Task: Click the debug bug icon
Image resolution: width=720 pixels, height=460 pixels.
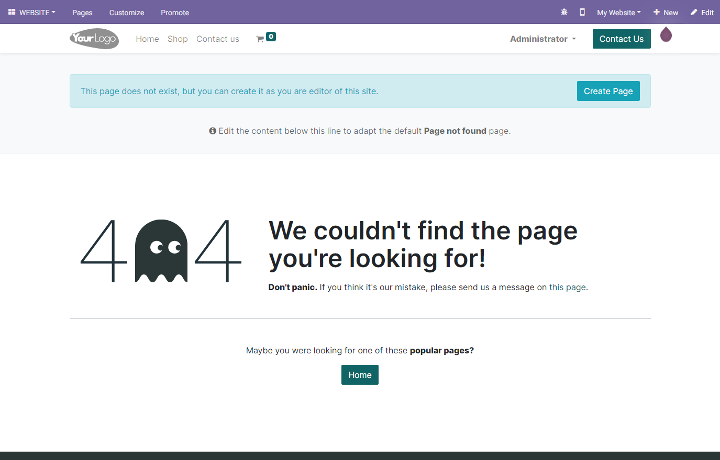Action: (564, 12)
